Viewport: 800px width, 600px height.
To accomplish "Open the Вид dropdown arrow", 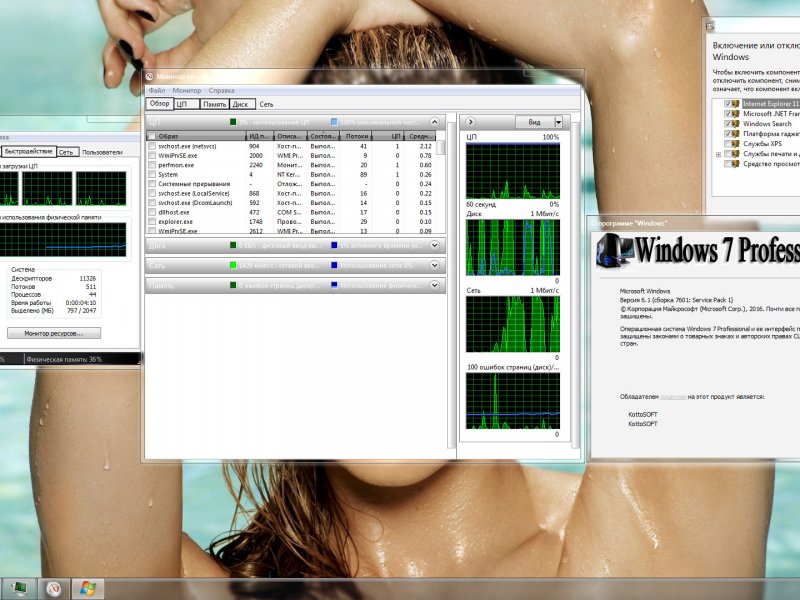I will tap(558, 122).
